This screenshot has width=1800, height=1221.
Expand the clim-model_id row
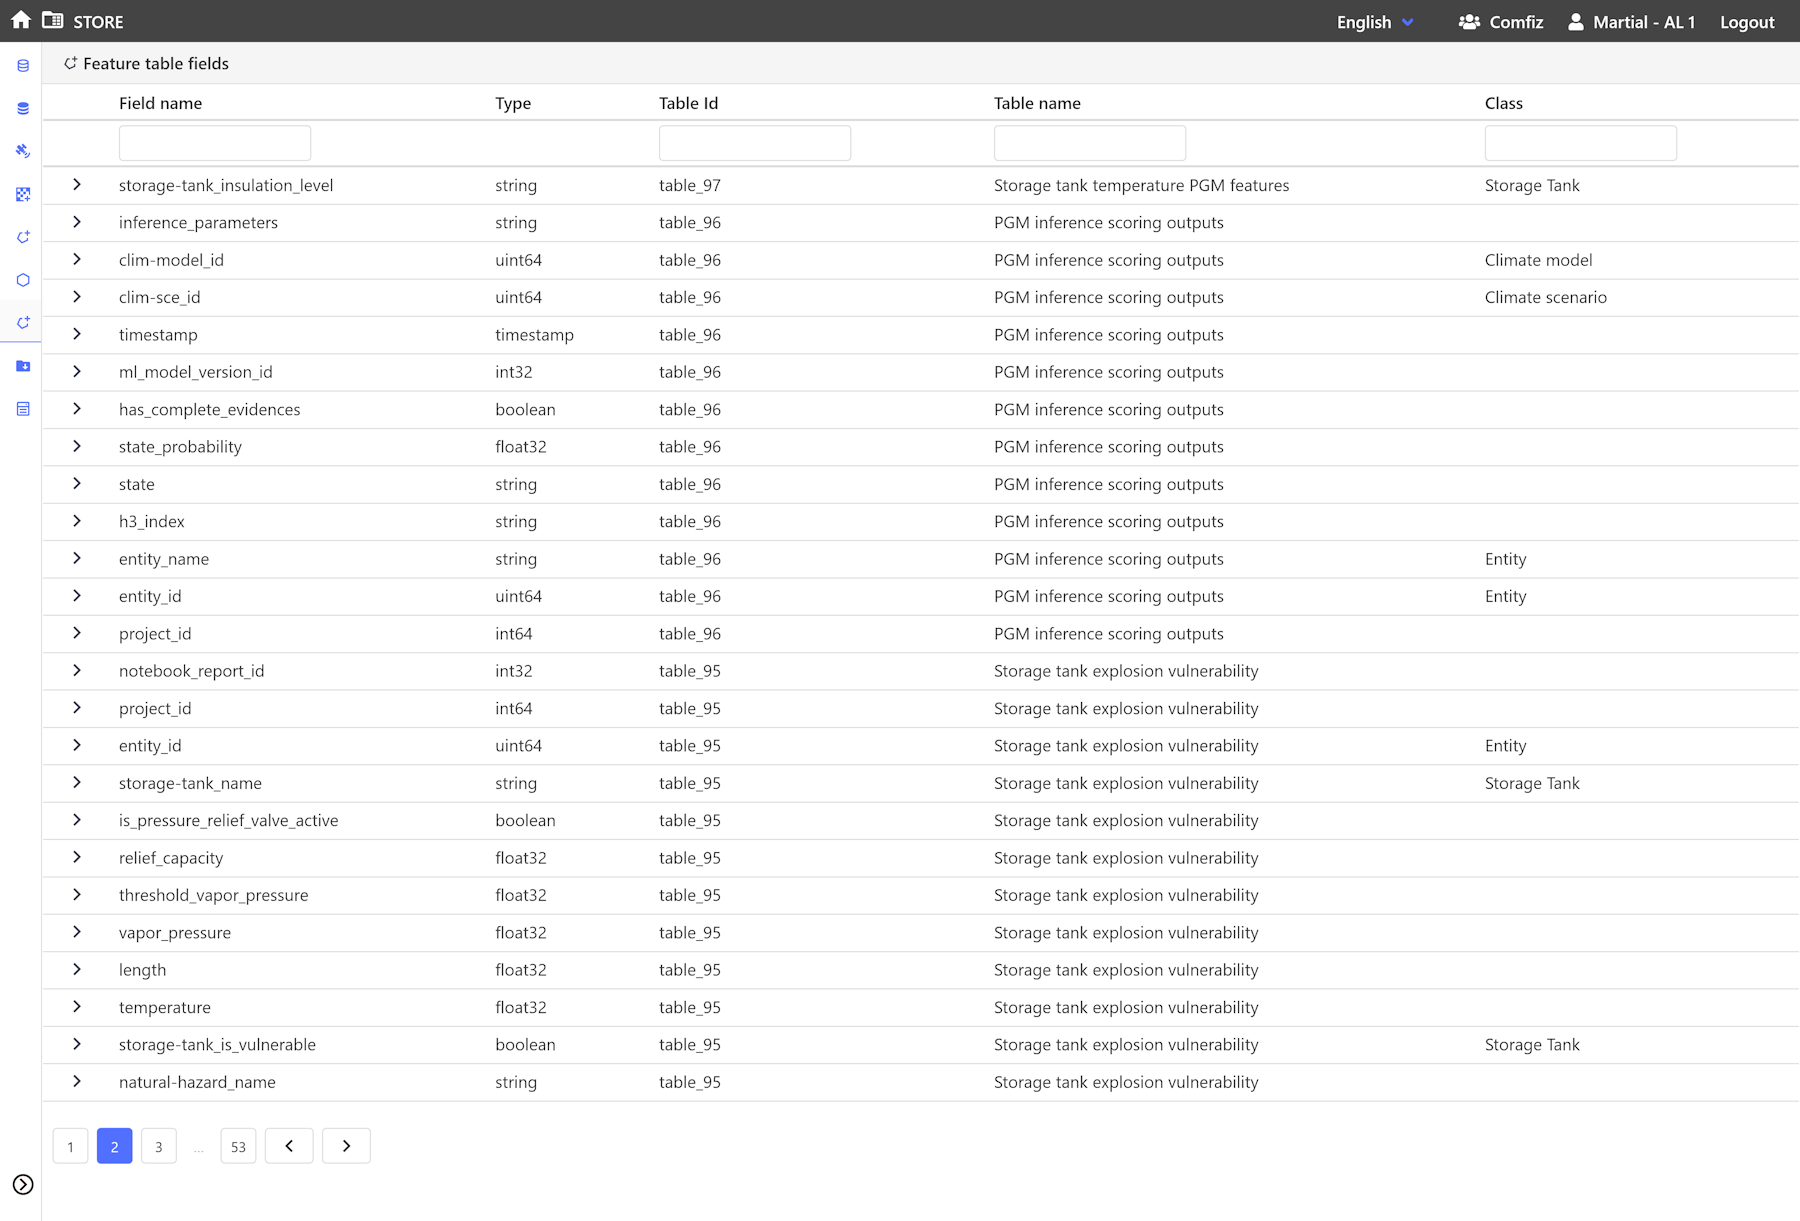click(77, 260)
